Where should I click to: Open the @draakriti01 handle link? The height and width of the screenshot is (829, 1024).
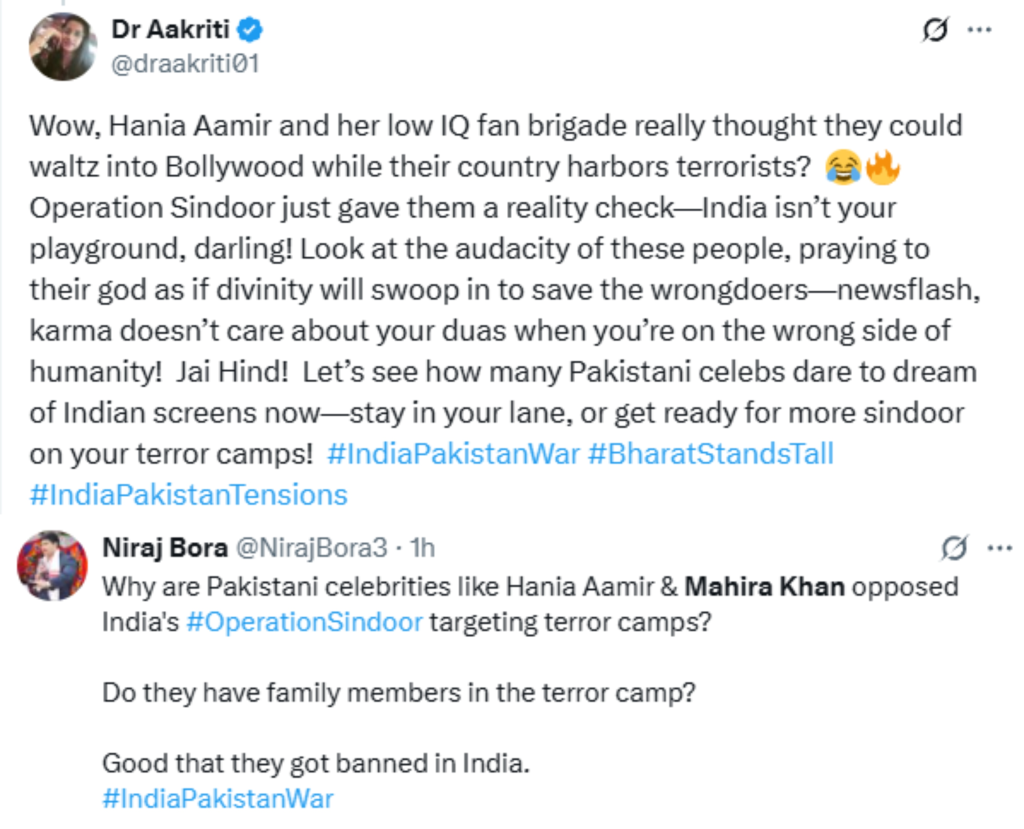coord(186,63)
